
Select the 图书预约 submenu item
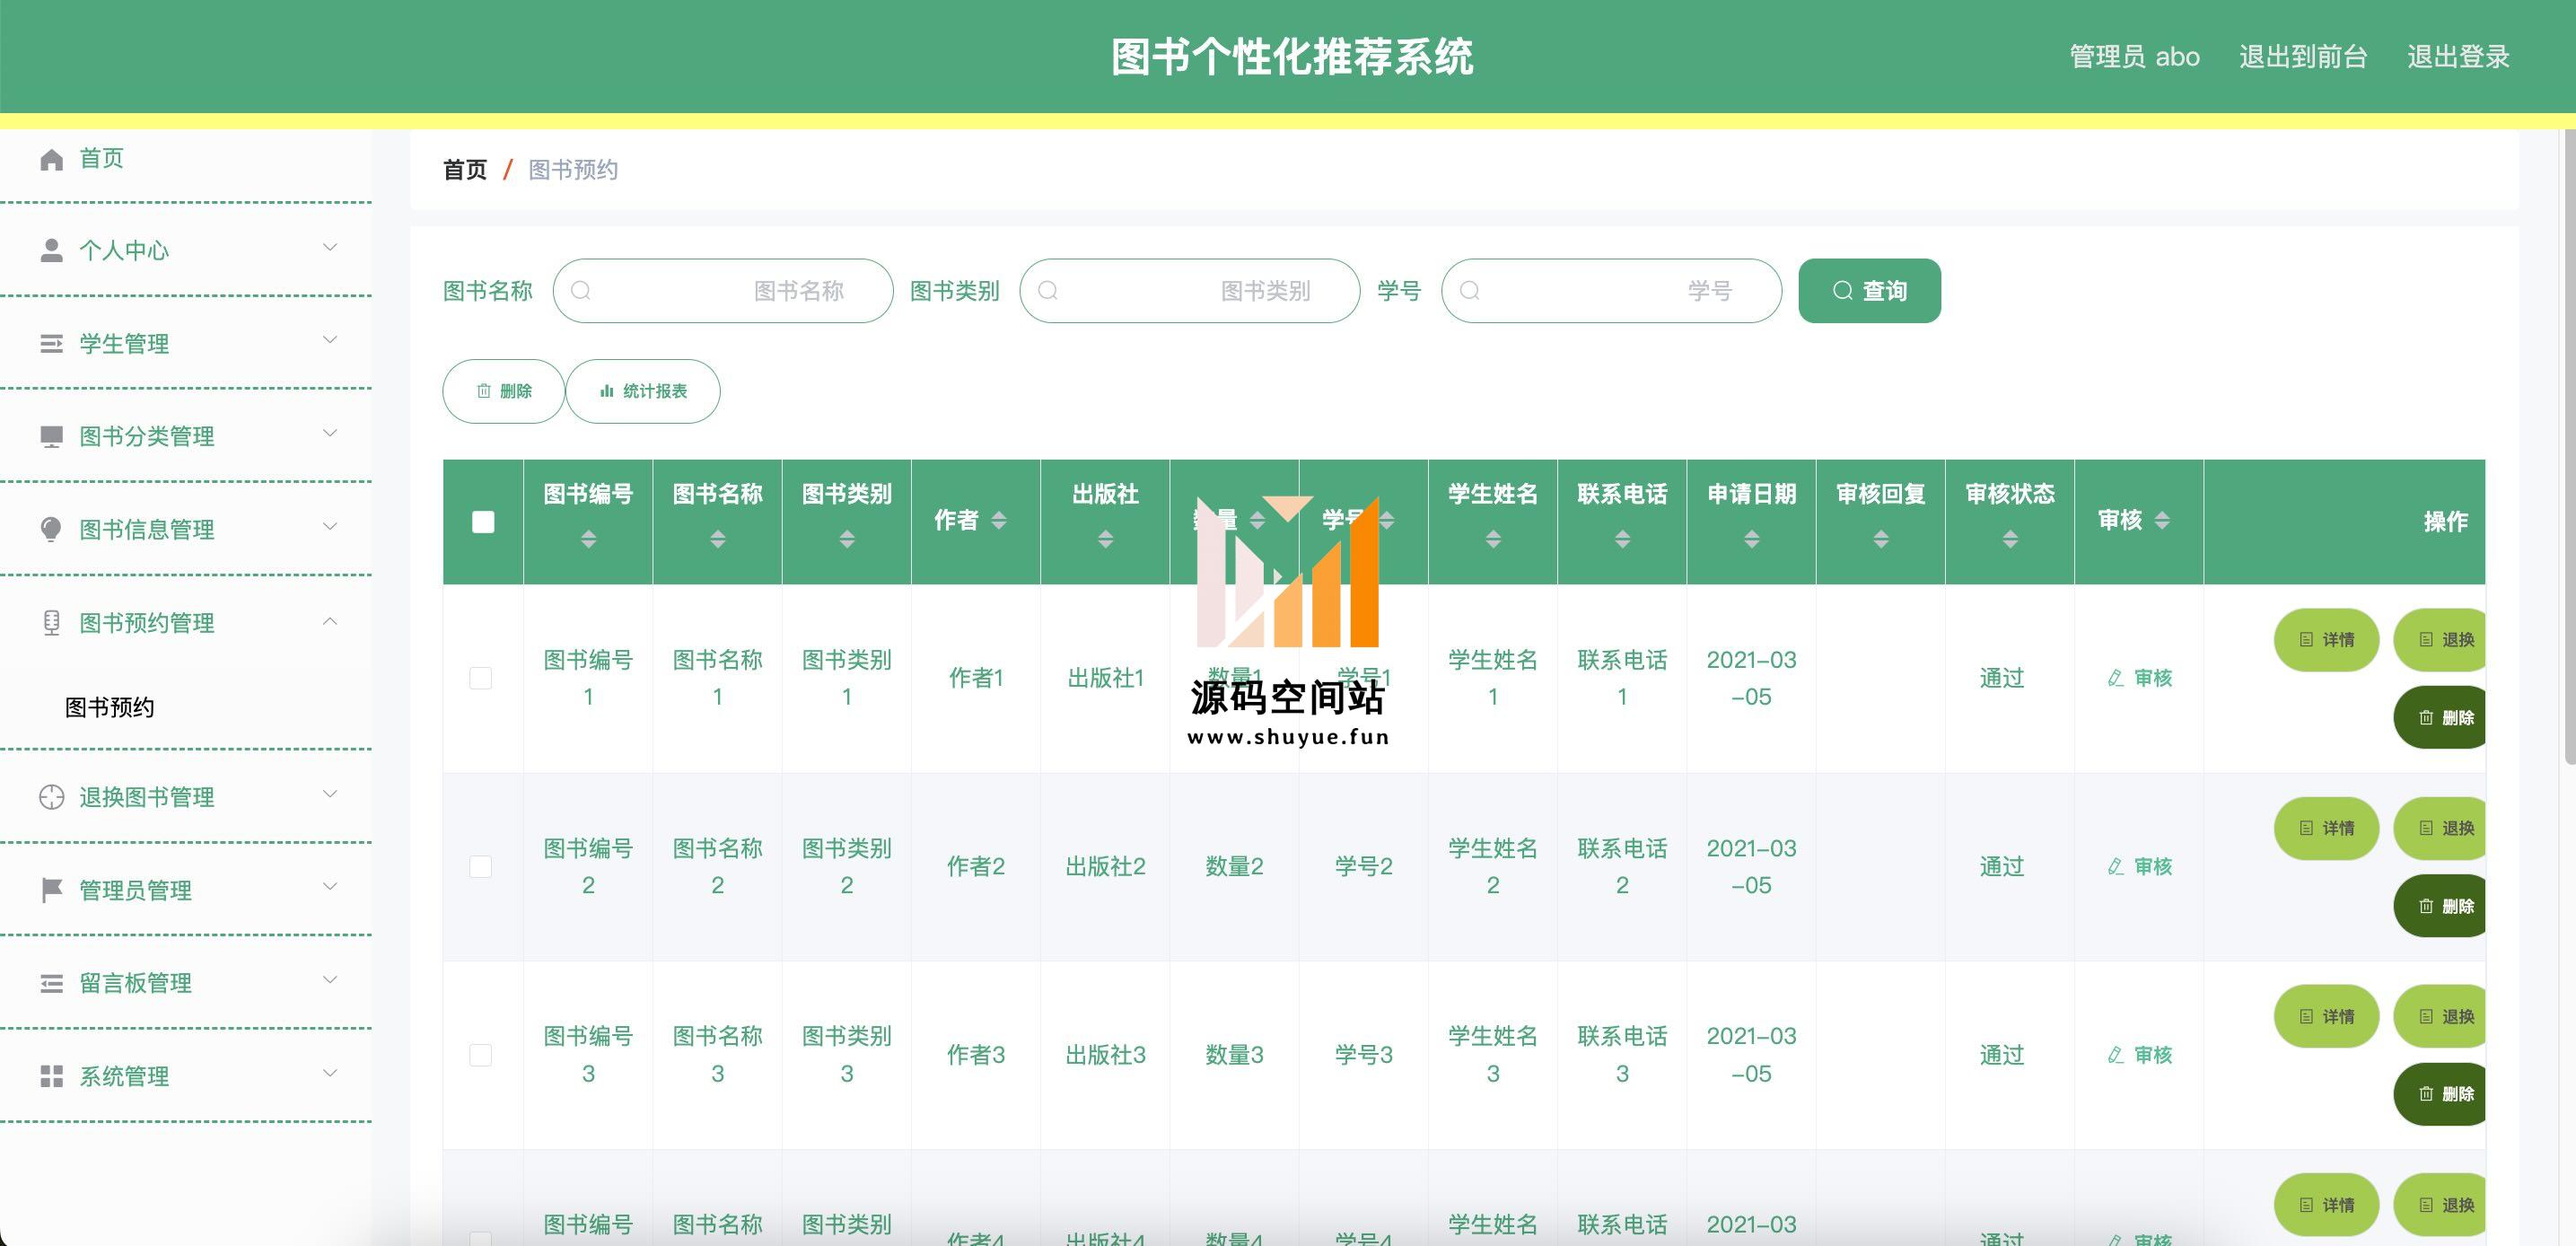(186, 707)
